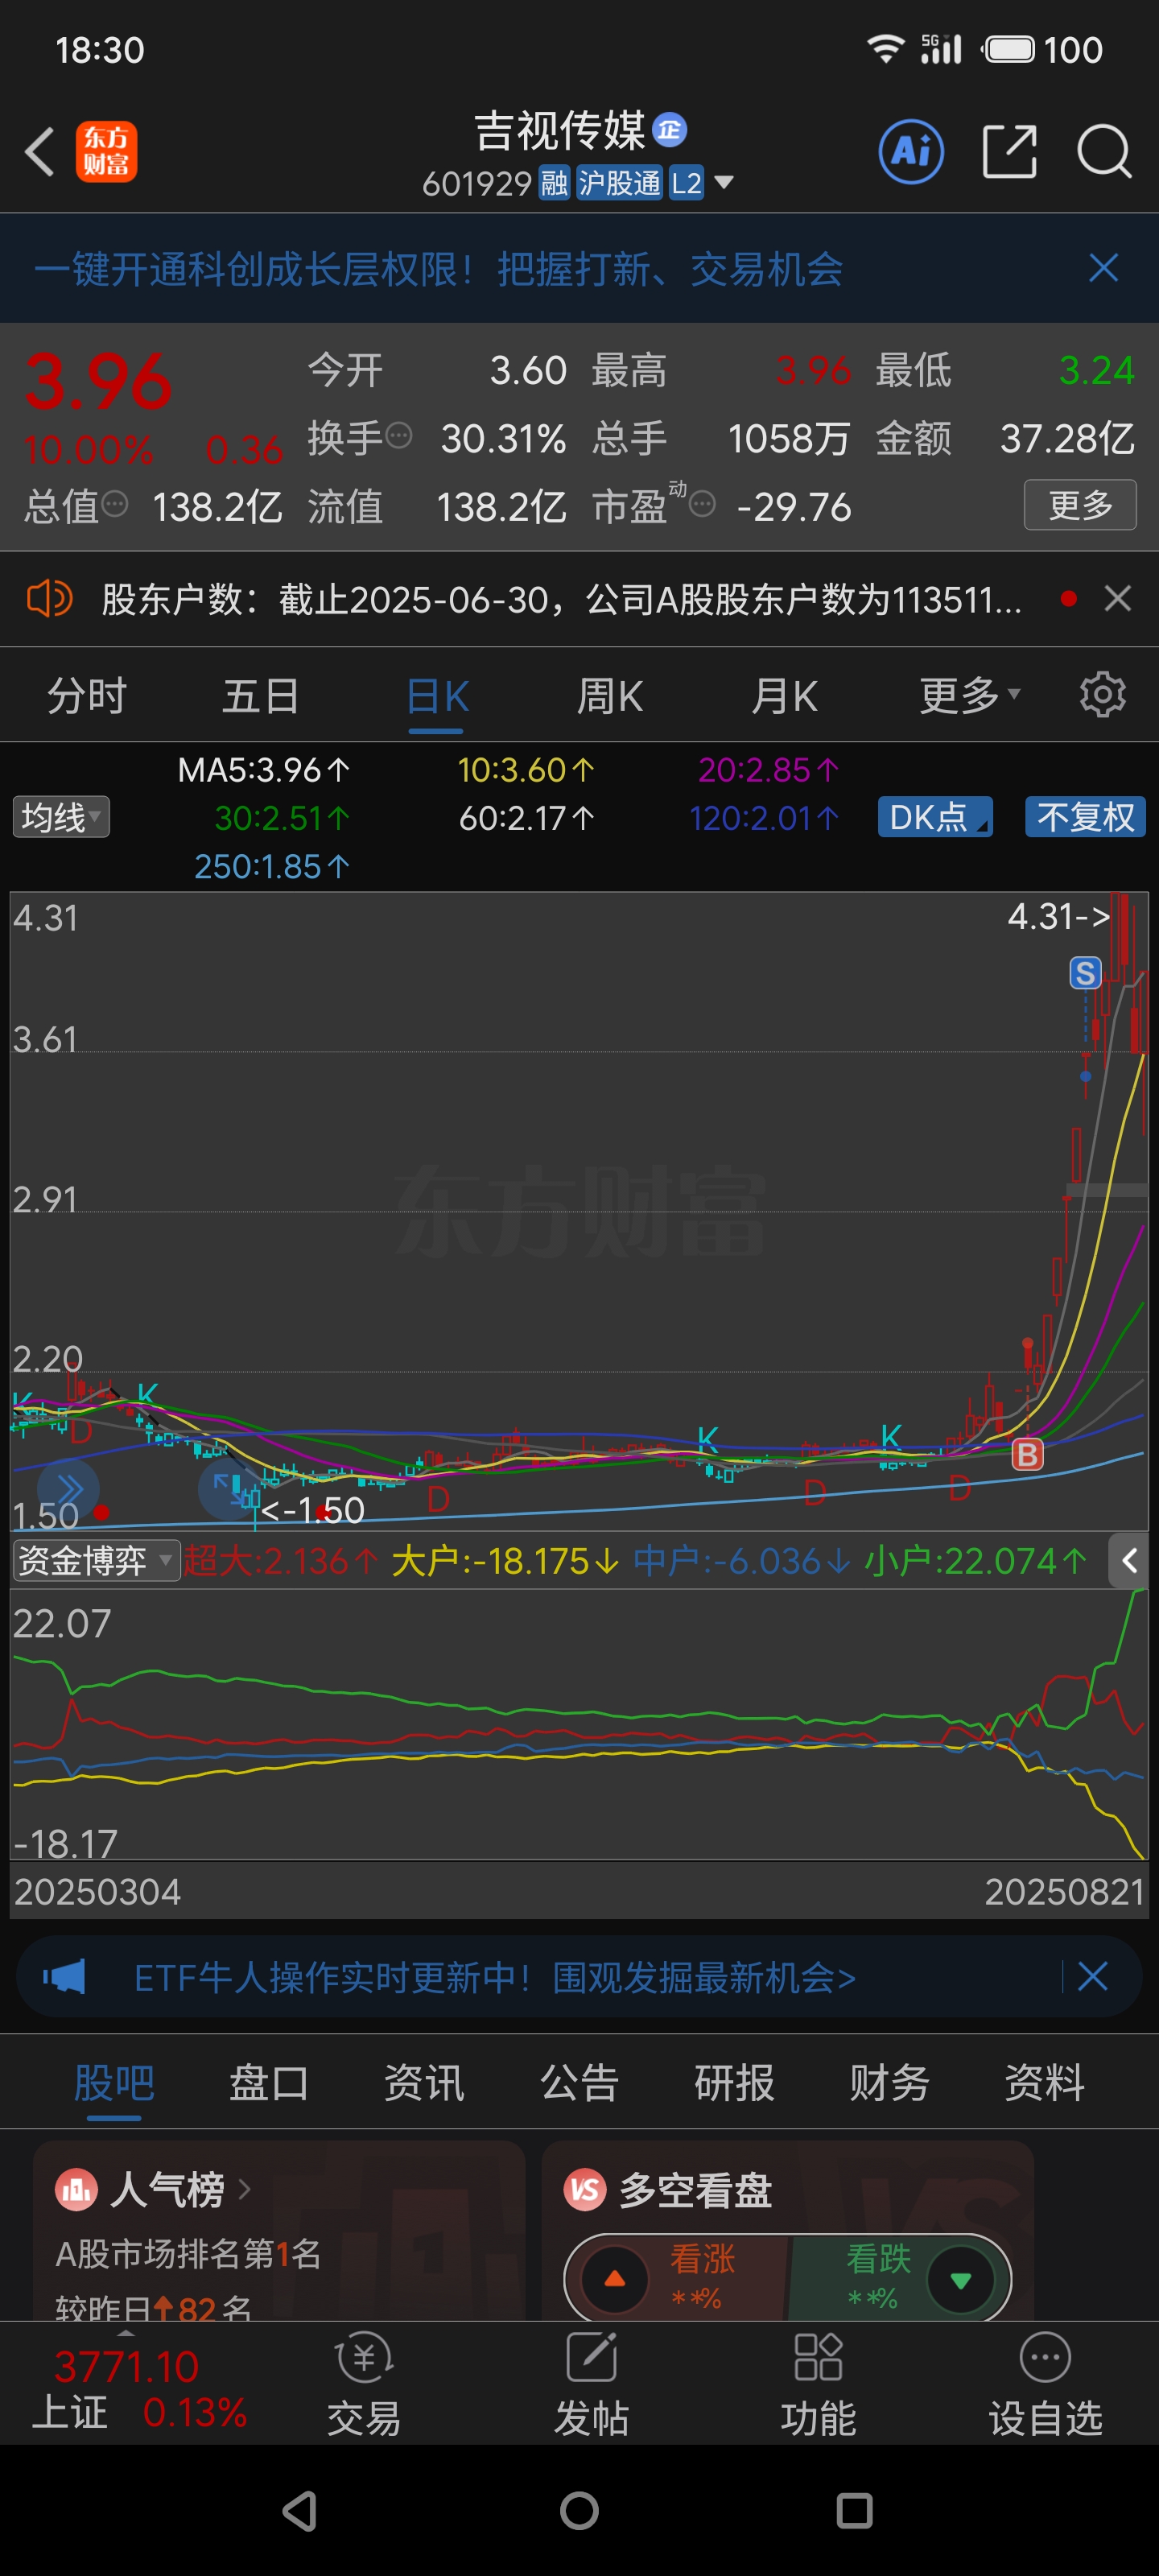The width and height of the screenshot is (1159, 2576).
Task: Switch to 资料 tab
Action: click(1044, 2084)
